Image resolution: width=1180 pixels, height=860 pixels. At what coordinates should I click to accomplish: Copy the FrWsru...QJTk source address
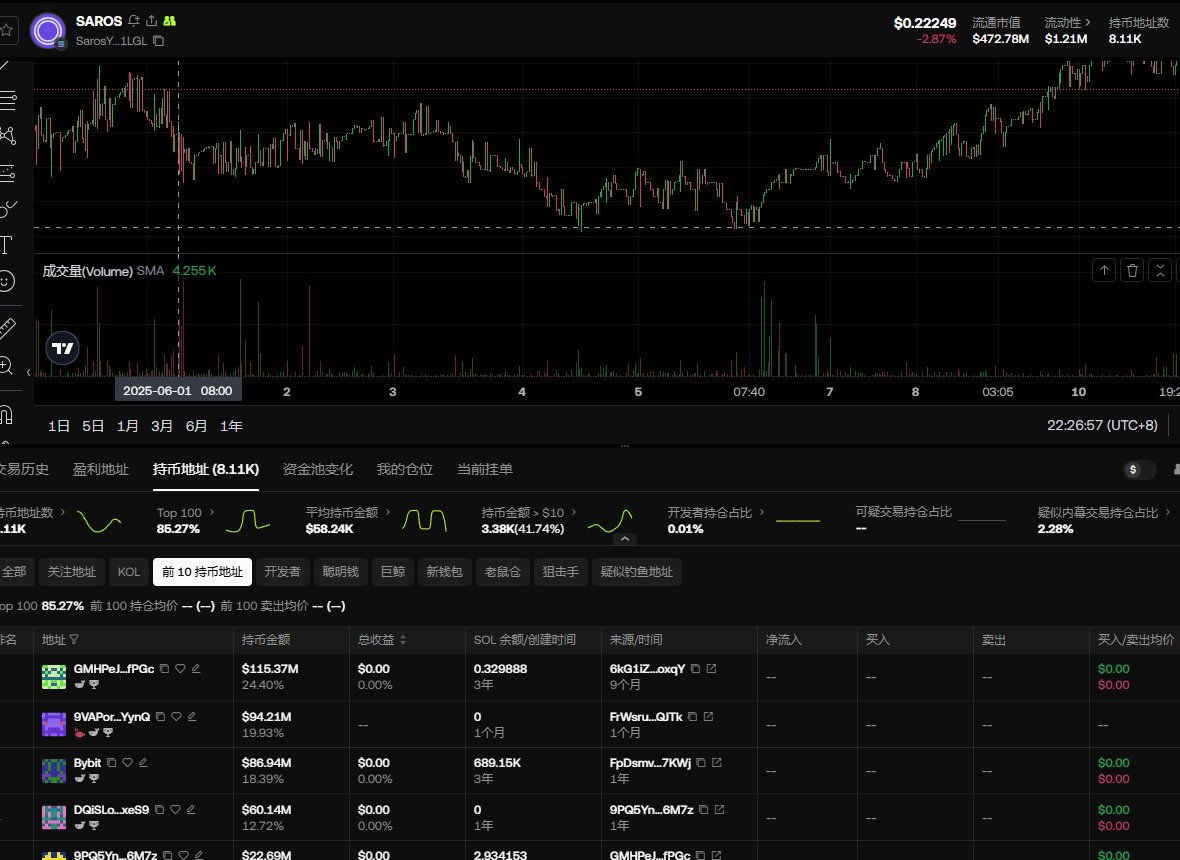click(692, 716)
